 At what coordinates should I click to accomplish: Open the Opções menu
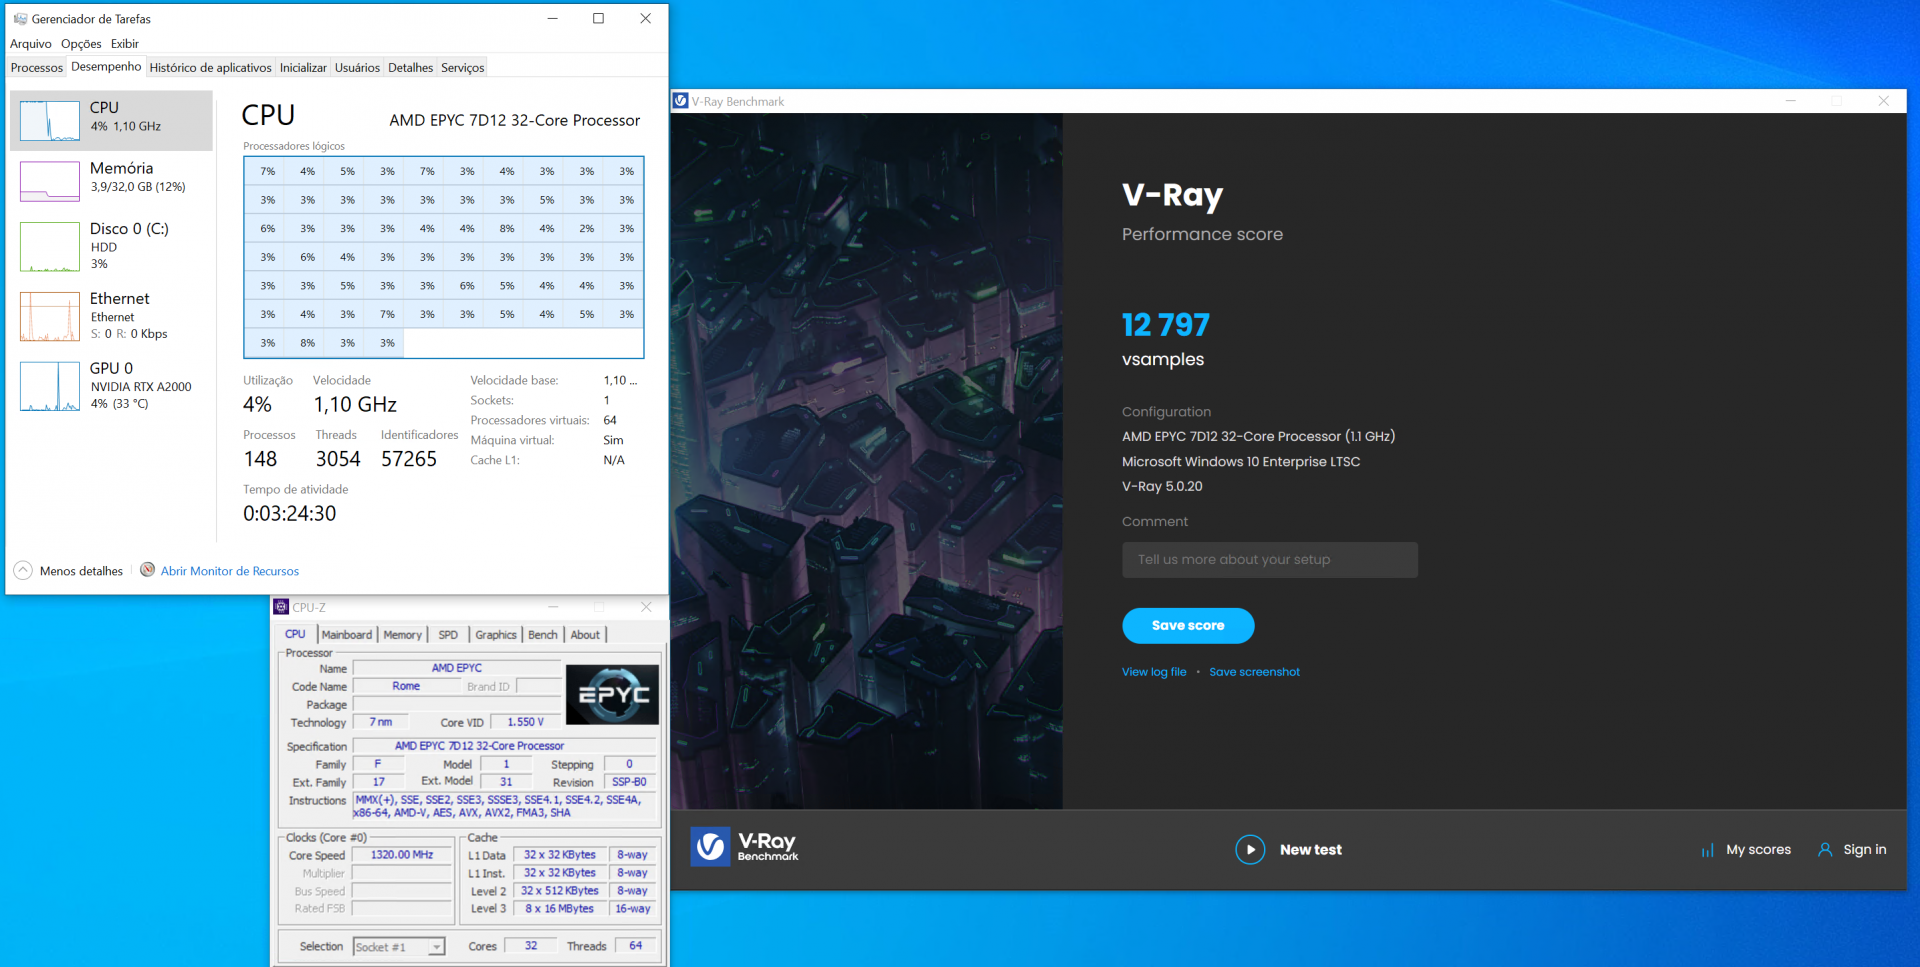(81, 43)
